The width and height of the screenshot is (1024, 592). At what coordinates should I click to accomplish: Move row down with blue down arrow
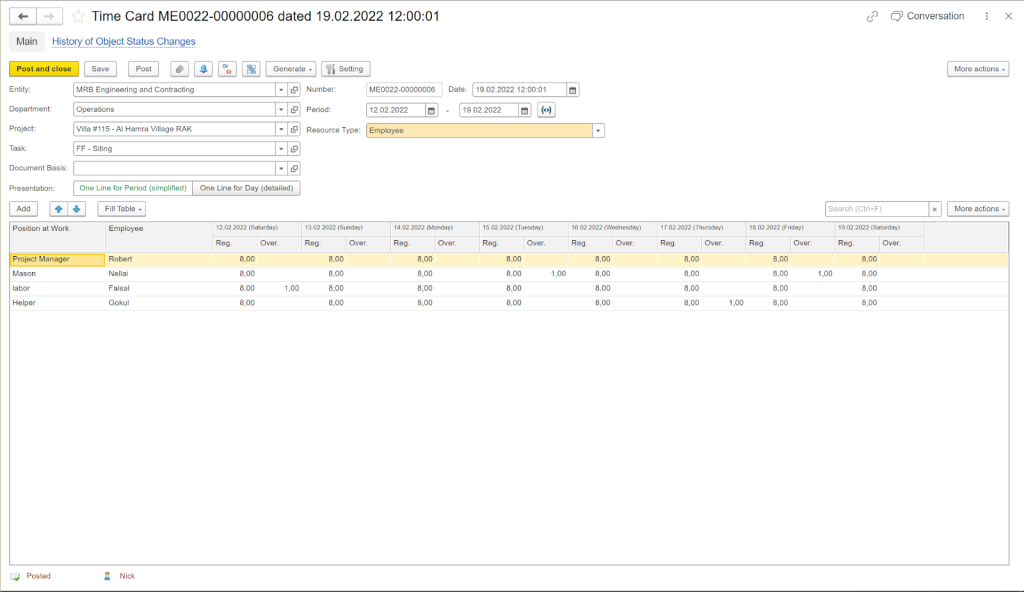[x=76, y=209]
